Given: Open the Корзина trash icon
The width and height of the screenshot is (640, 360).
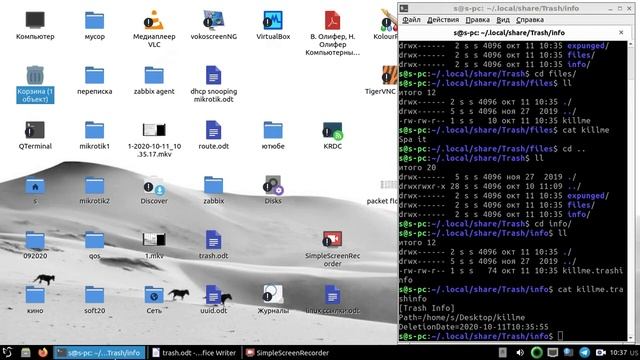Looking at the screenshot, I should click(x=35, y=84).
